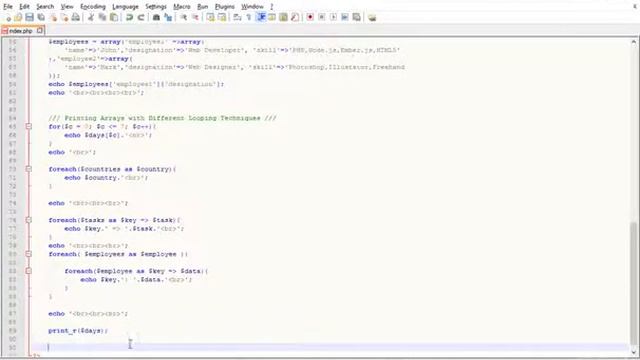Collapse the foreach $tasks fold marker
This screenshot has height=360, width=640.
click(29, 220)
